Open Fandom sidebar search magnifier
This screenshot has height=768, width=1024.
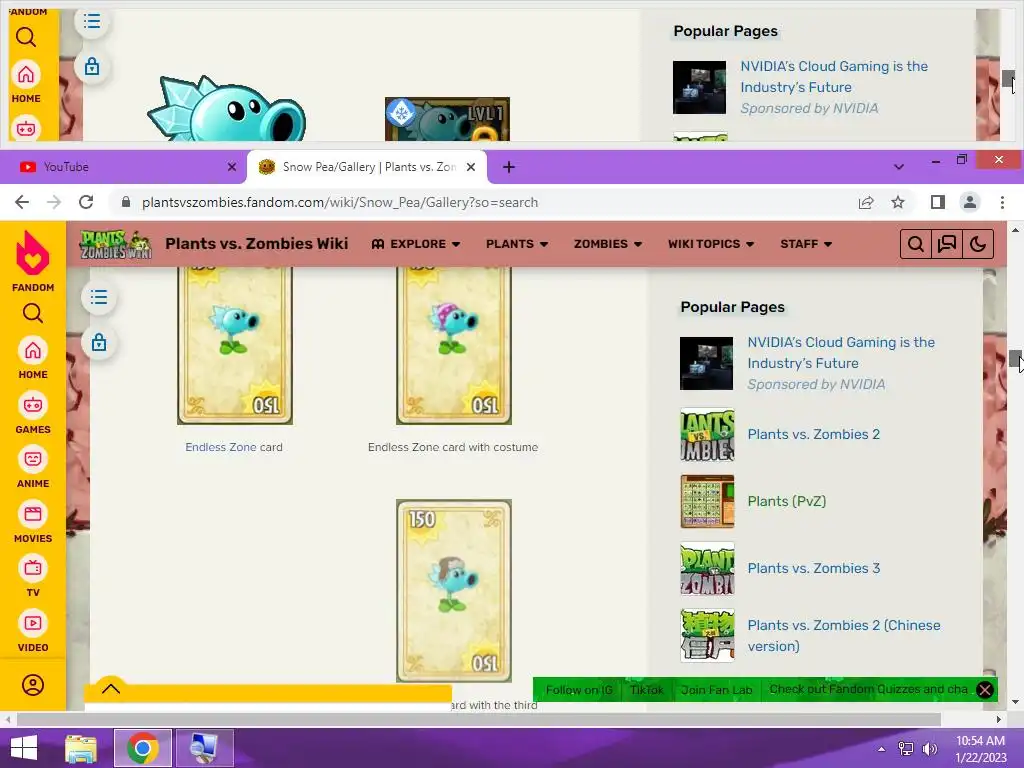click(33, 313)
